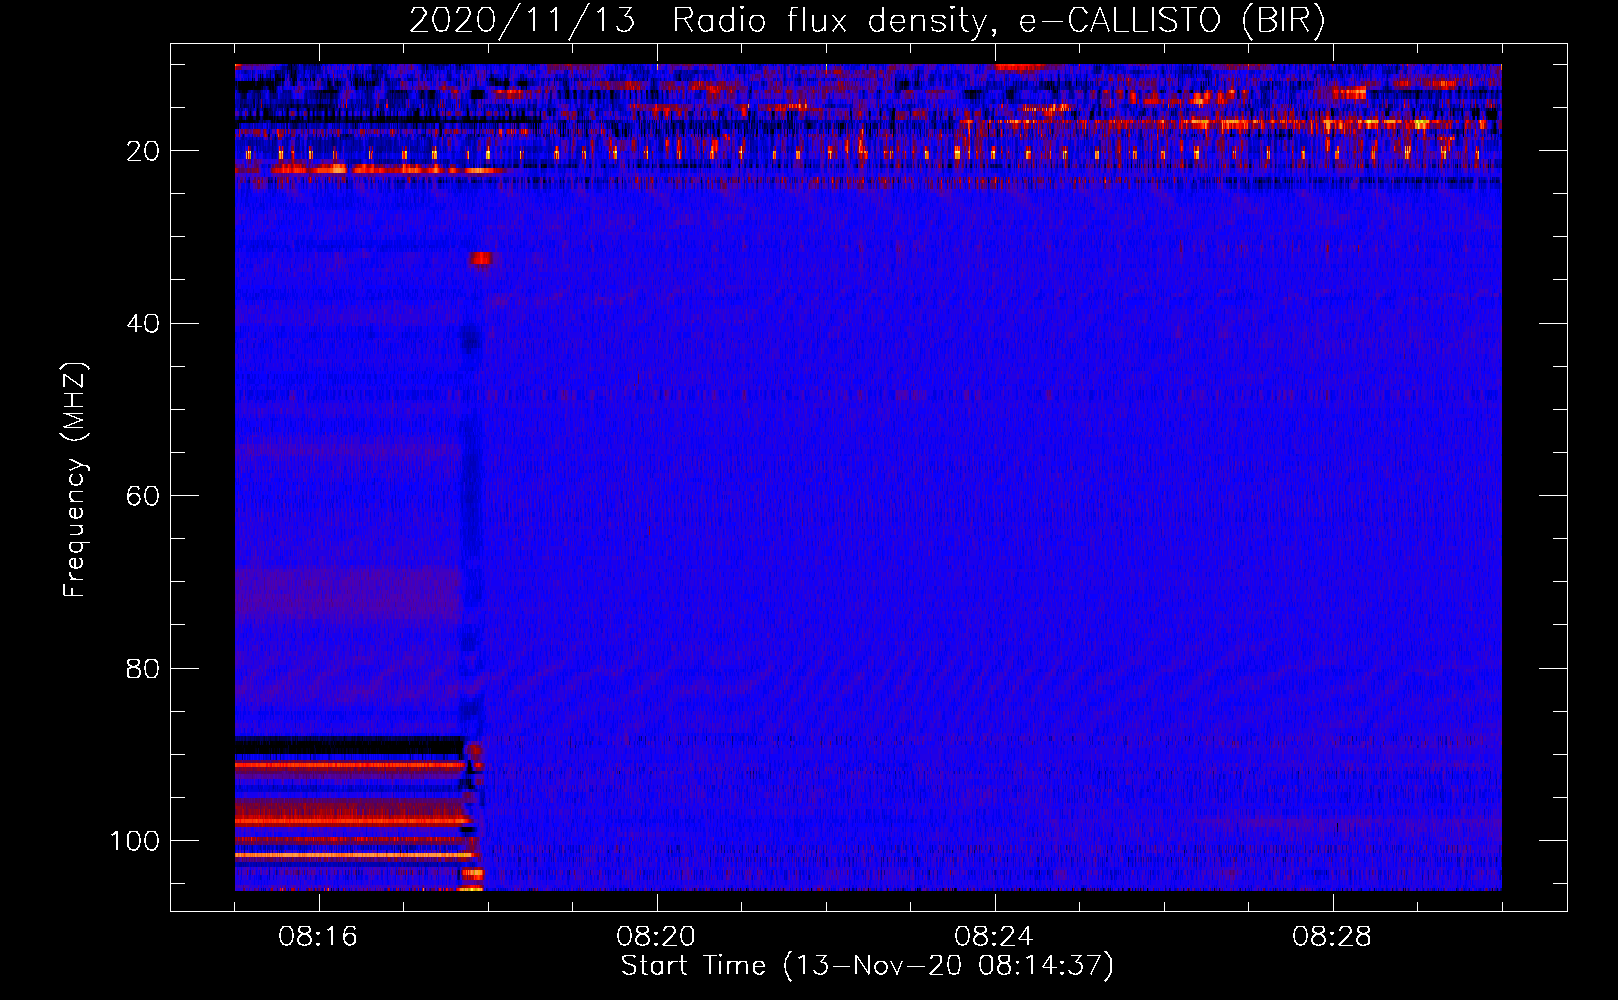This screenshot has width=1618, height=1000.
Task: Click the 08:24 time tick label
Action: [994, 937]
